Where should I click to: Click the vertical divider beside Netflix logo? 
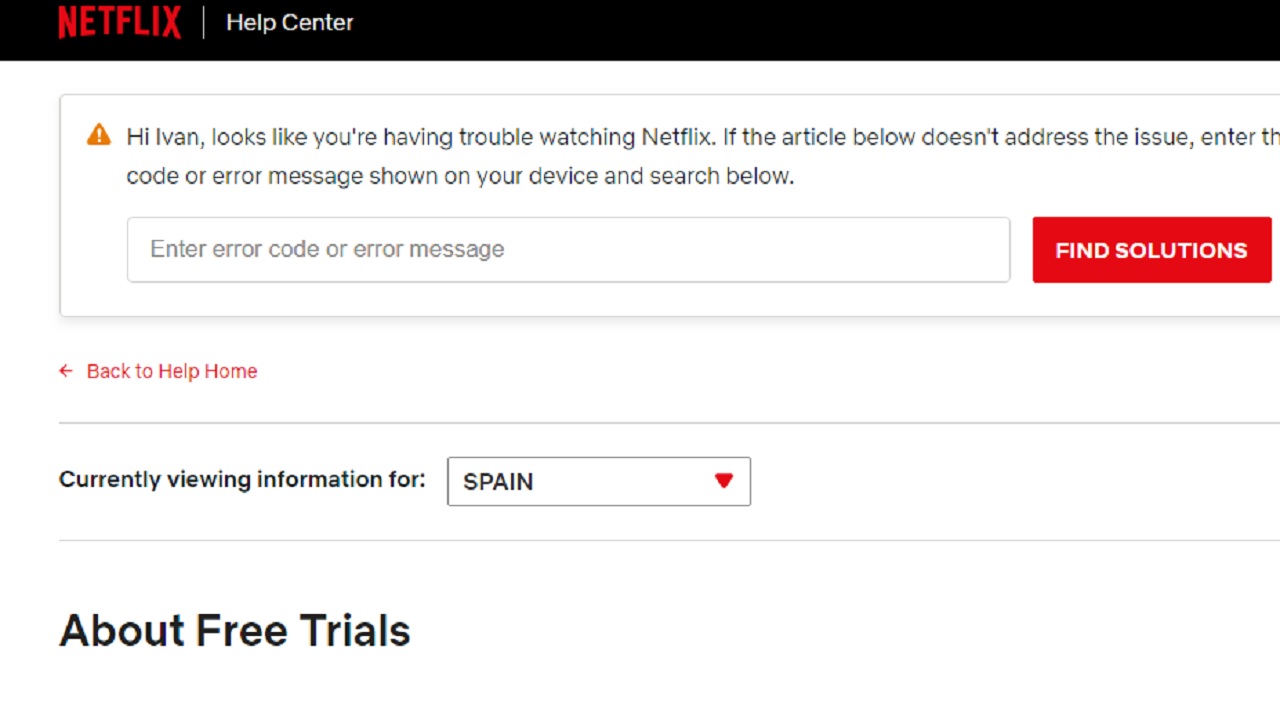(x=204, y=22)
